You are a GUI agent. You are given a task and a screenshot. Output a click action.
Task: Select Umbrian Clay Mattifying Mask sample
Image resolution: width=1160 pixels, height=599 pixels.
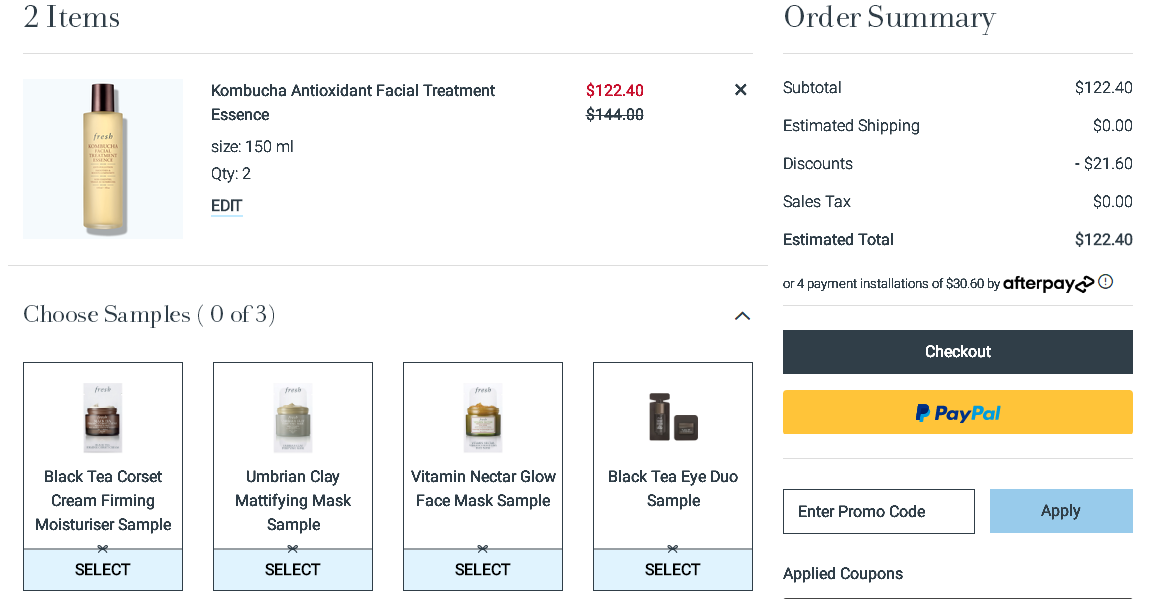(293, 569)
